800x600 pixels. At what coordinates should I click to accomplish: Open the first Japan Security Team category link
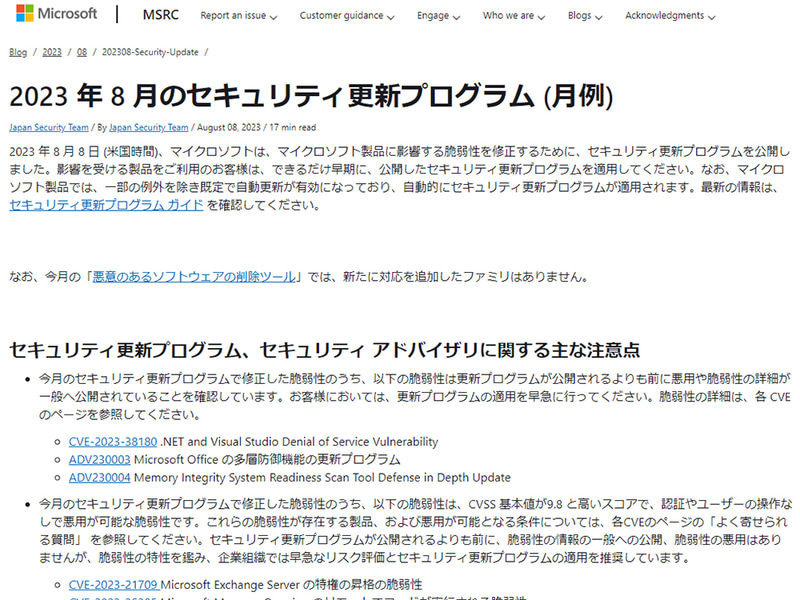click(x=48, y=128)
